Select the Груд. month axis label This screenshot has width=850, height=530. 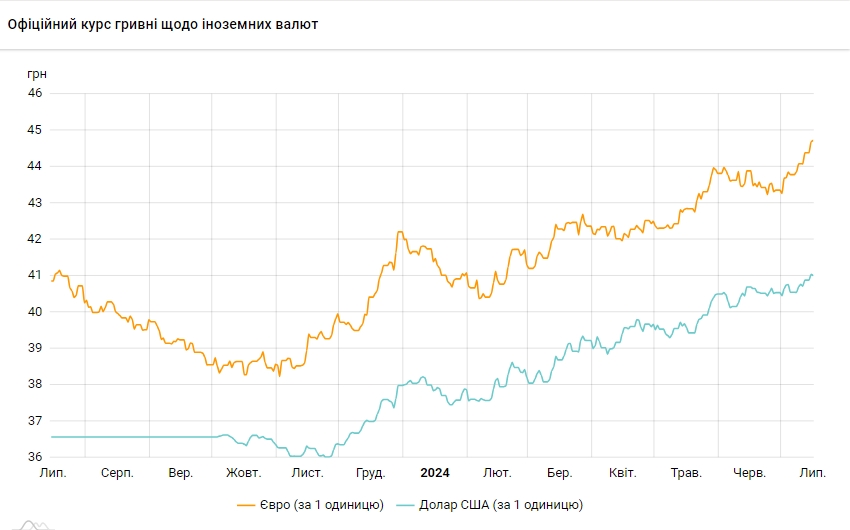[x=371, y=472]
